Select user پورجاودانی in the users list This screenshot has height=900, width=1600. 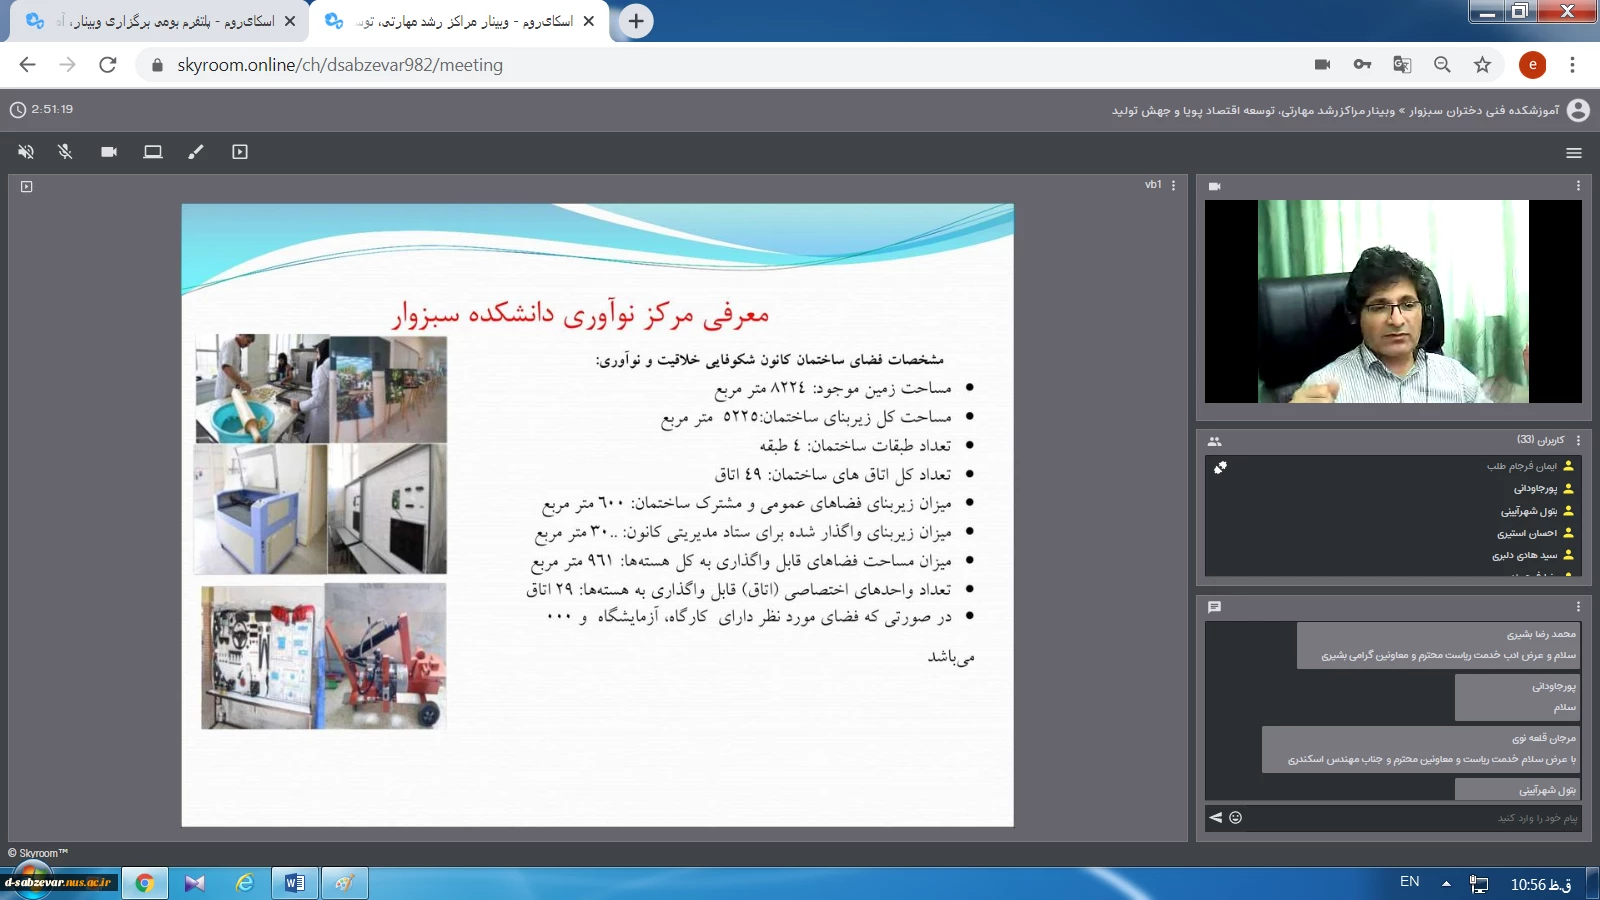pyautogui.click(x=1535, y=489)
